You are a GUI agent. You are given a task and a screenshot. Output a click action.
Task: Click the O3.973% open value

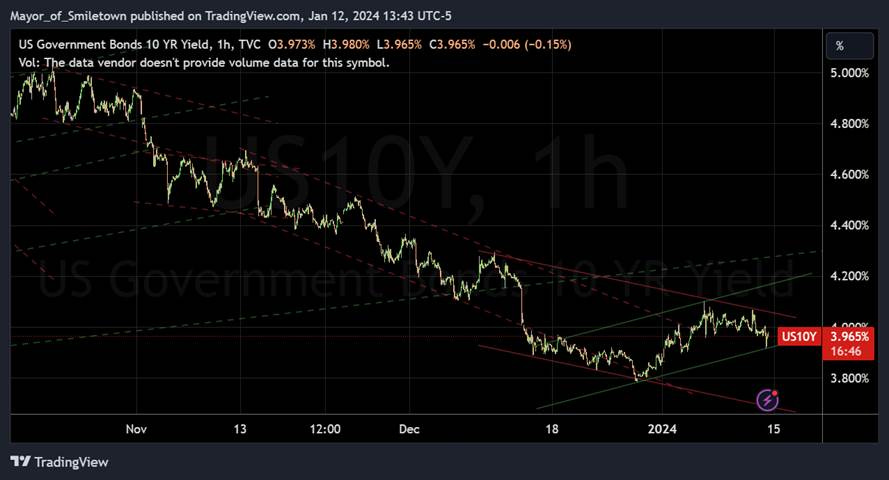[291, 45]
